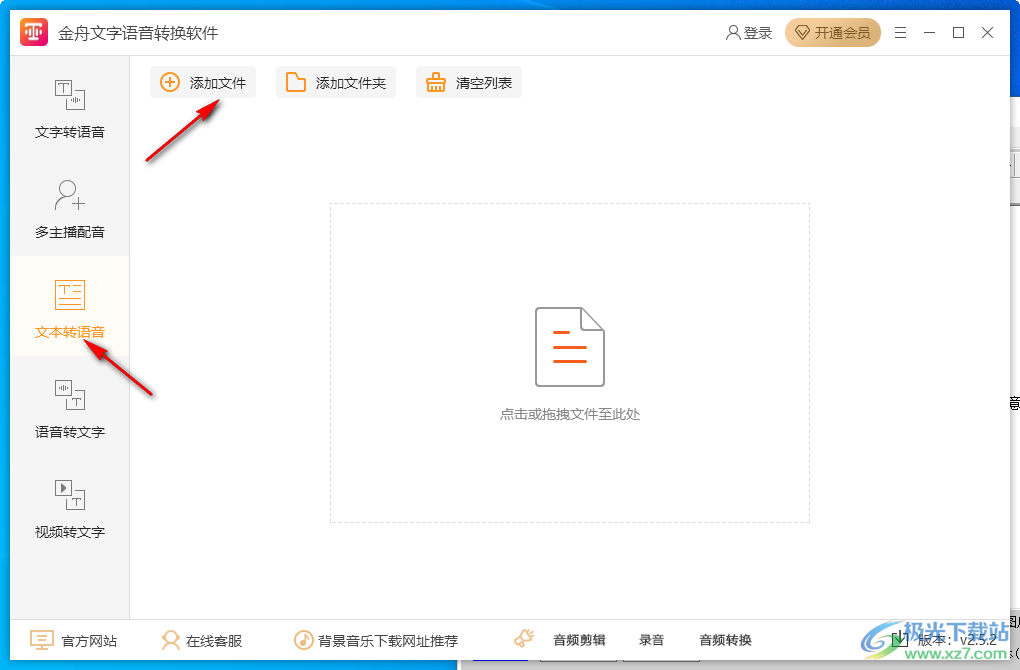Click 登录 to sign in
The image size is (1020, 670).
(749, 32)
